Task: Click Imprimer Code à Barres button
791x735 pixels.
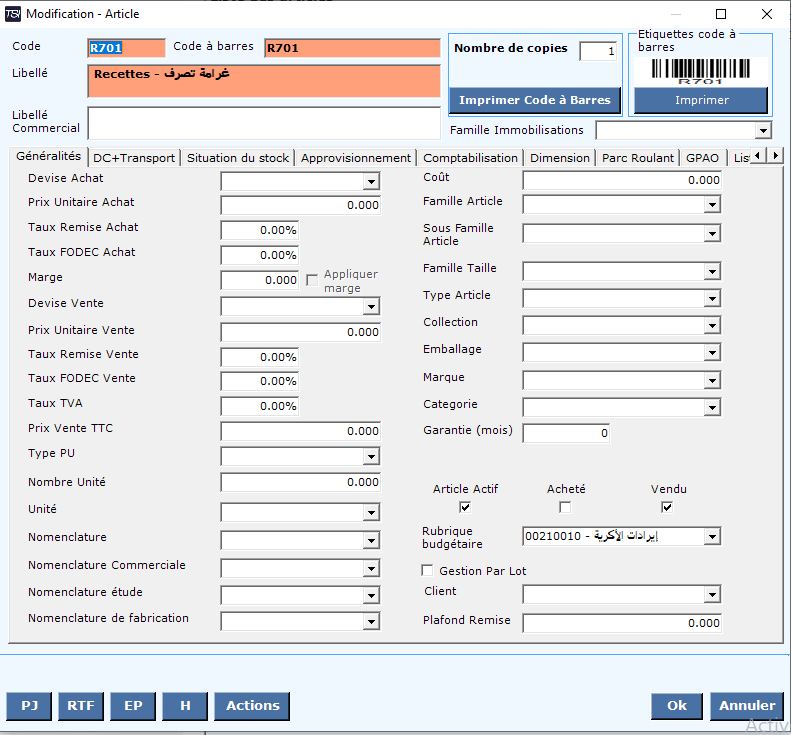Action: point(535,100)
